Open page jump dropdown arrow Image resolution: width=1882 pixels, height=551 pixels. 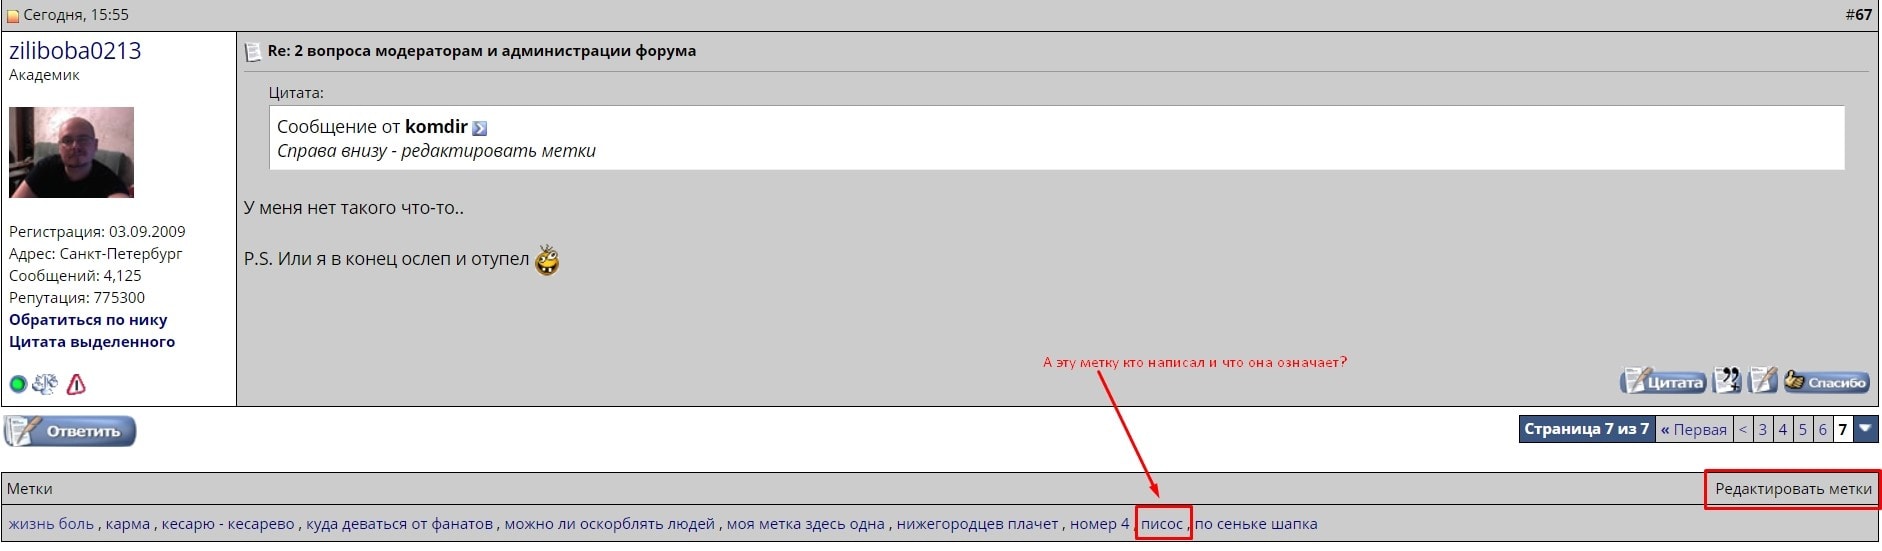click(1866, 429)
